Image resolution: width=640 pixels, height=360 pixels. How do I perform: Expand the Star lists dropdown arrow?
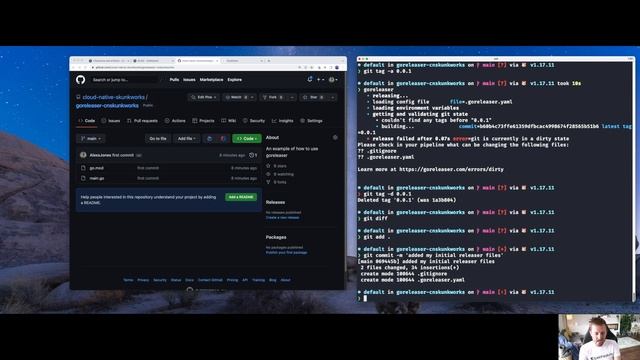(x=333, y=97)
